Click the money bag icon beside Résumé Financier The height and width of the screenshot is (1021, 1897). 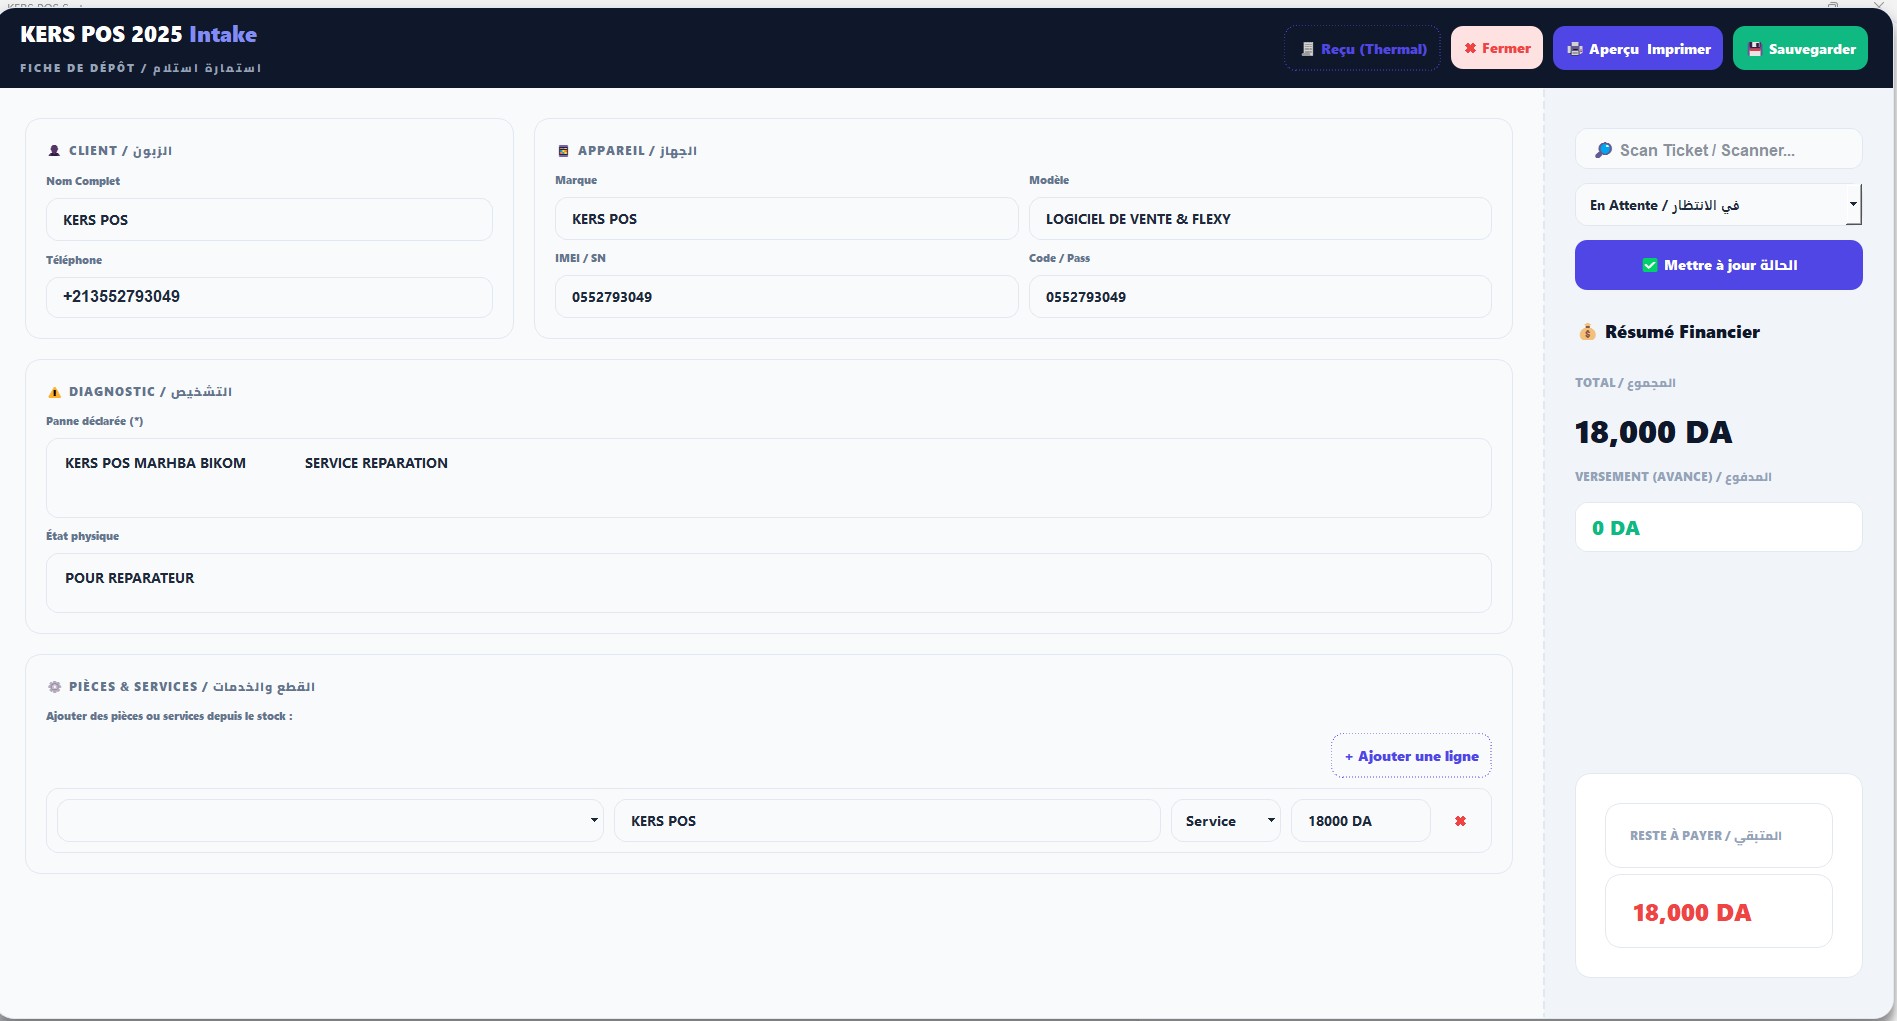click(x=1587, y=332)
